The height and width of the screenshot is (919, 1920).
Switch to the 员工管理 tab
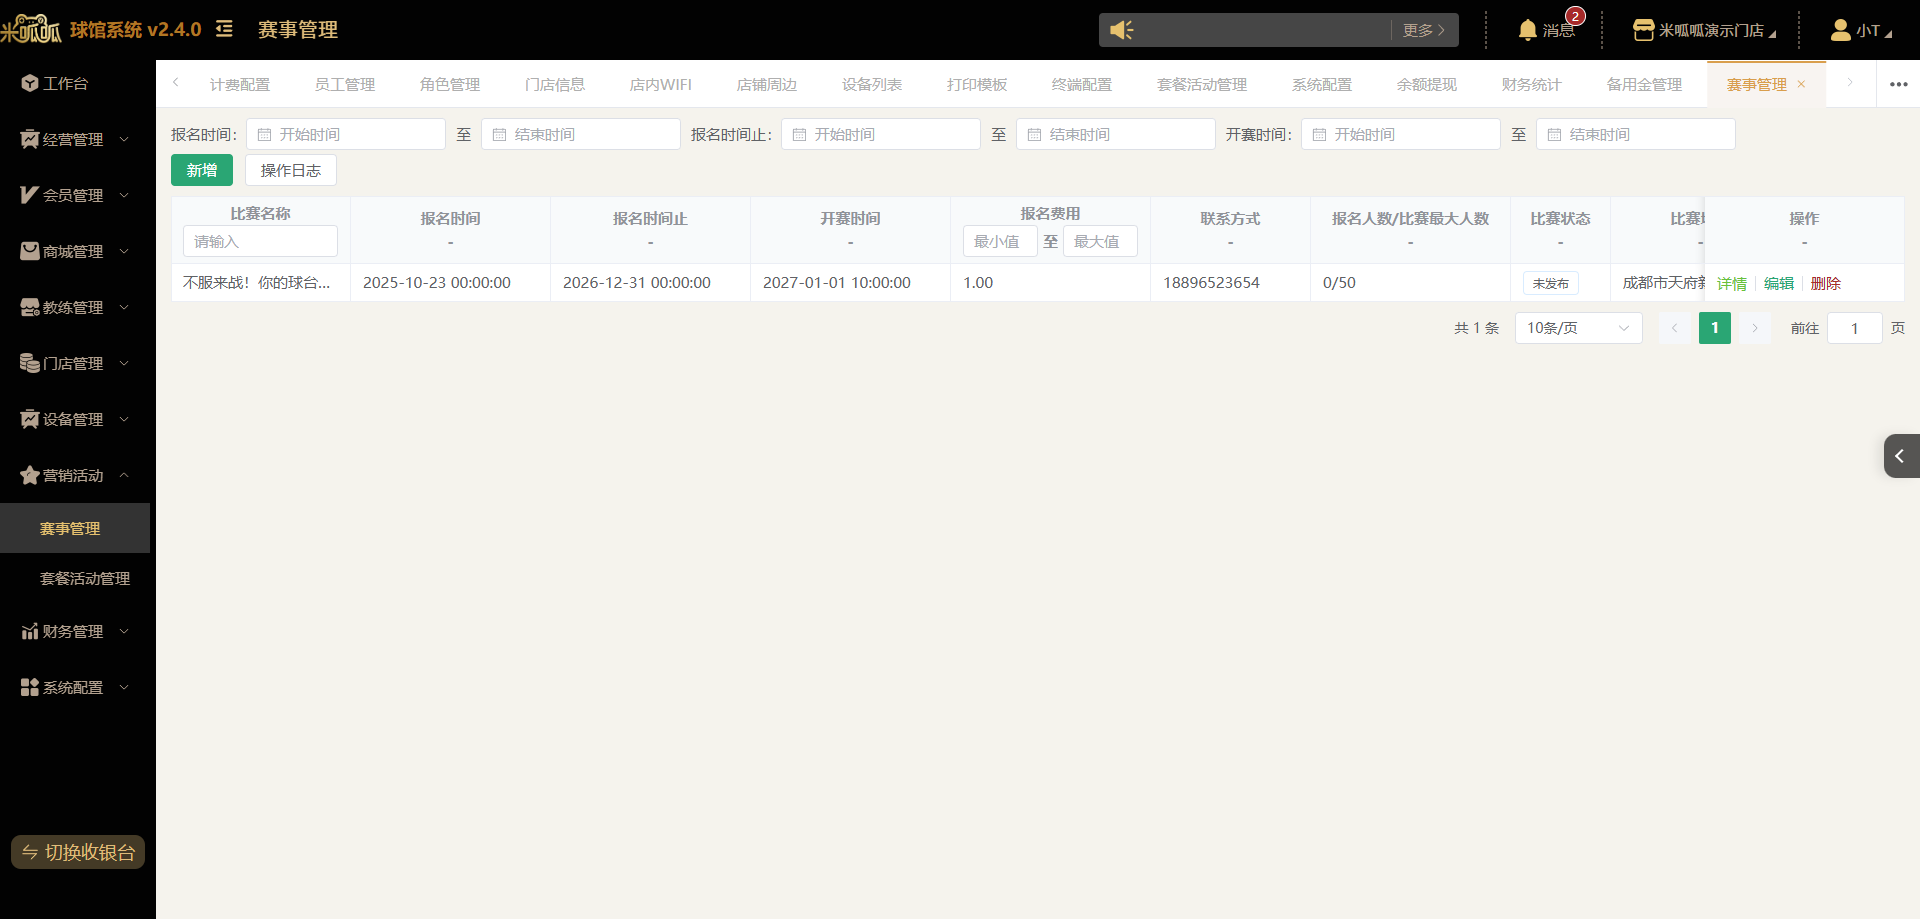tap(345, 84)
